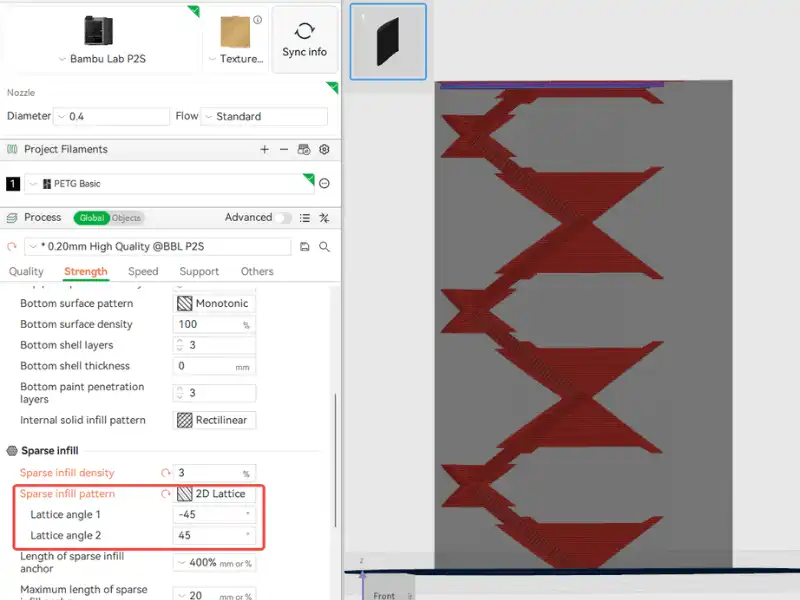The height and width of the screenshot is (600, 800).
Task: Toggle the Advanced settings switch
Action: click(x=285, y=218)
